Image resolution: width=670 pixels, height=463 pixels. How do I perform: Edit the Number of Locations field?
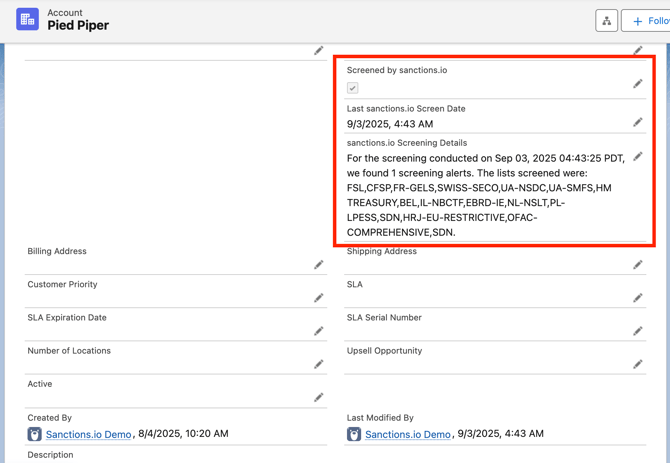tap(318, 364)
